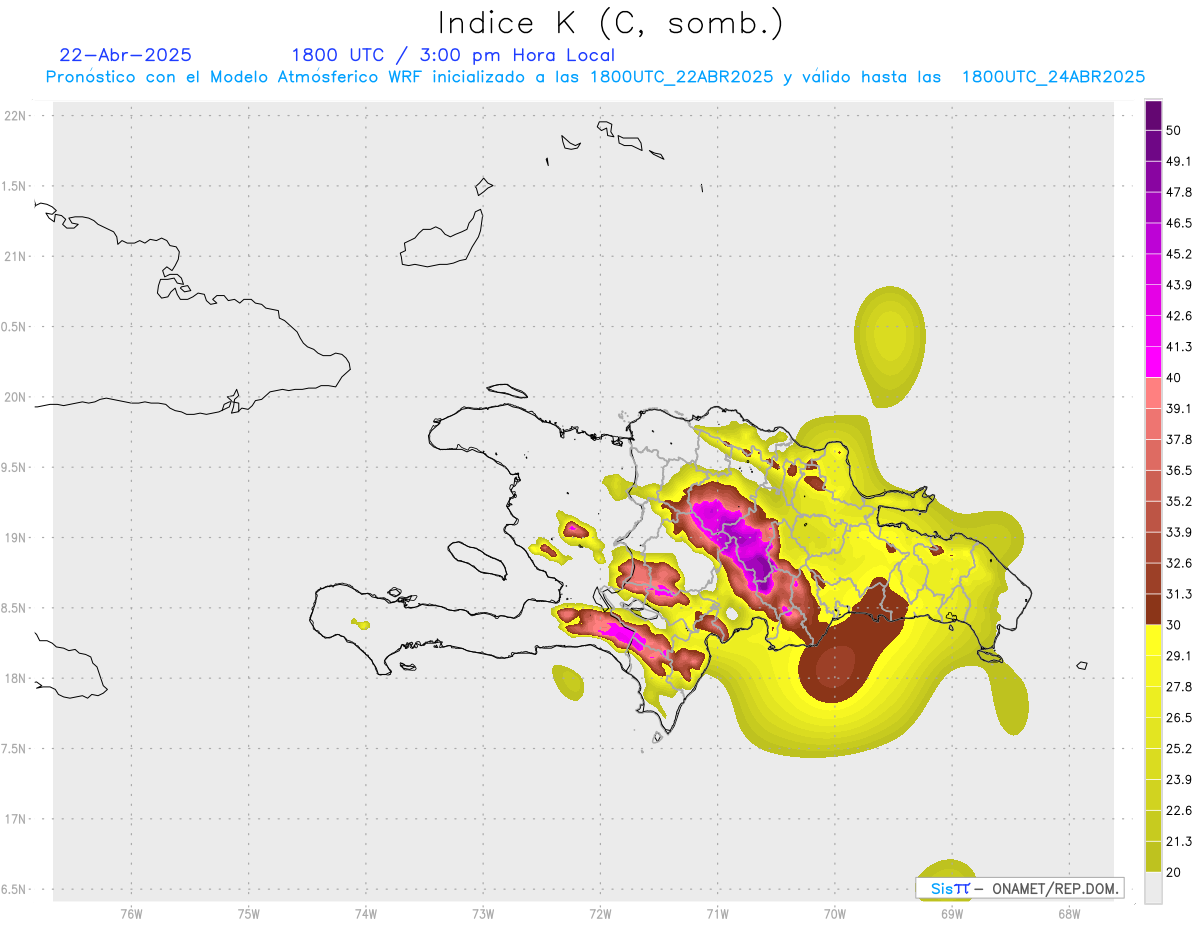This screenshot has height=927, width=1200.
Task: Click the colorbar value "45.2"
Action: point(1178,254)
